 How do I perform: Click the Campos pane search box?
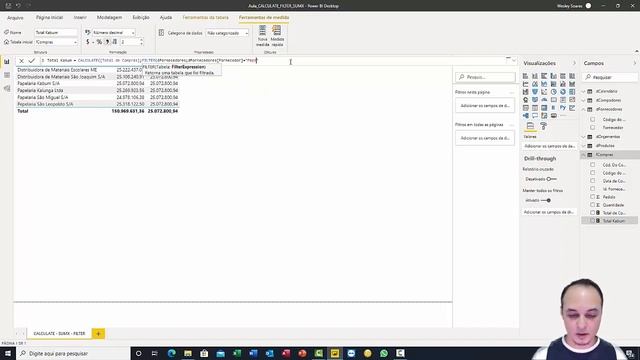(x=610, y=77)
